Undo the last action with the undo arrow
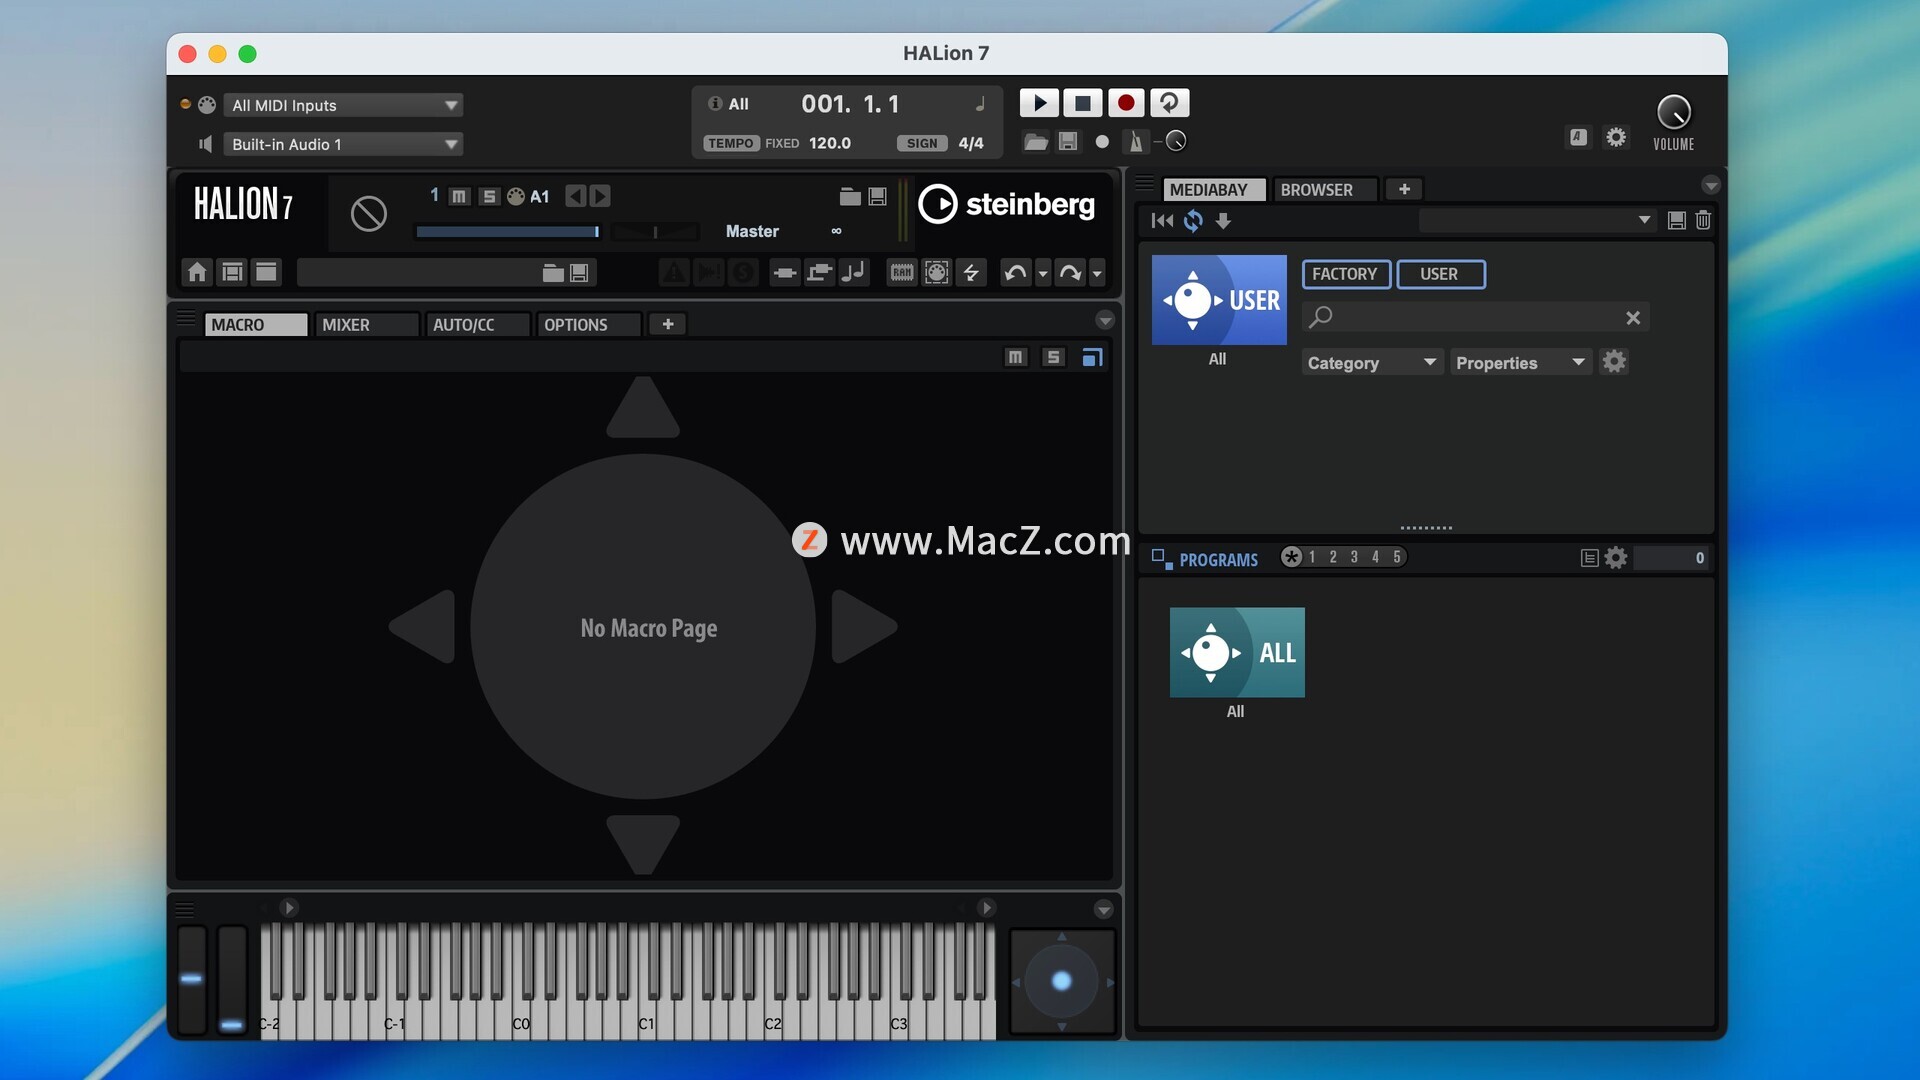 click(x=1015, y=273)
